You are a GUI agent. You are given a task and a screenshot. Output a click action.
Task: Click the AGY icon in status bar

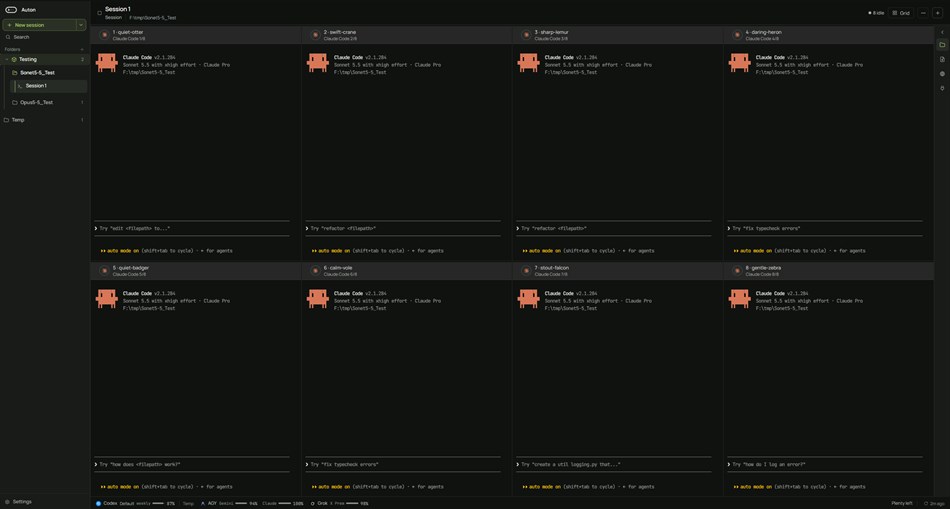[x=203, y=503]
